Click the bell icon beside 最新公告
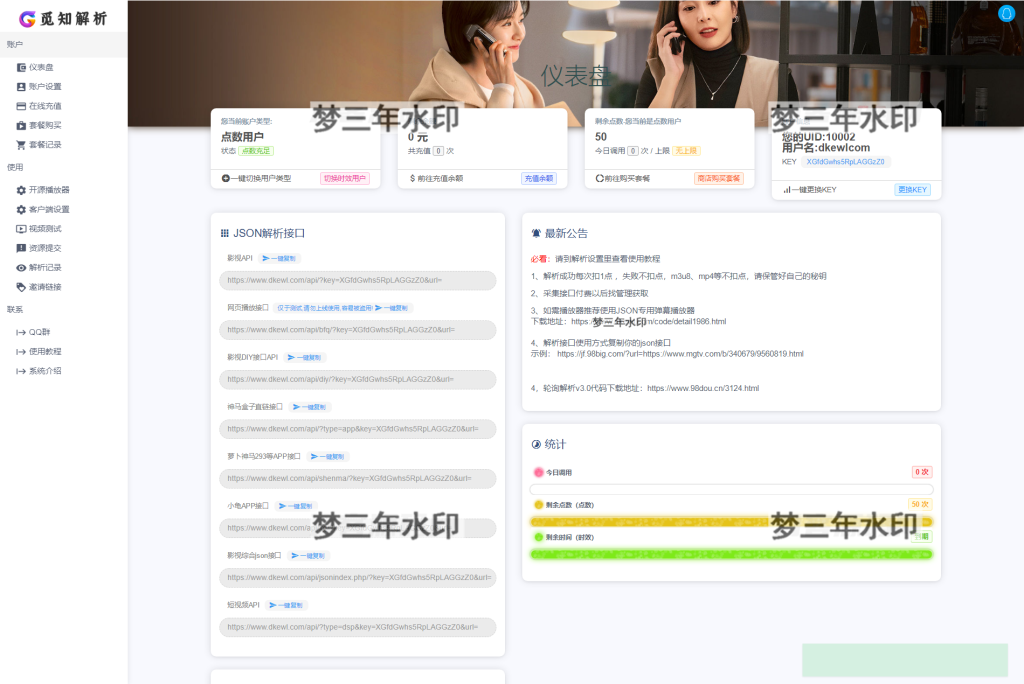 (x=536, y=233)
